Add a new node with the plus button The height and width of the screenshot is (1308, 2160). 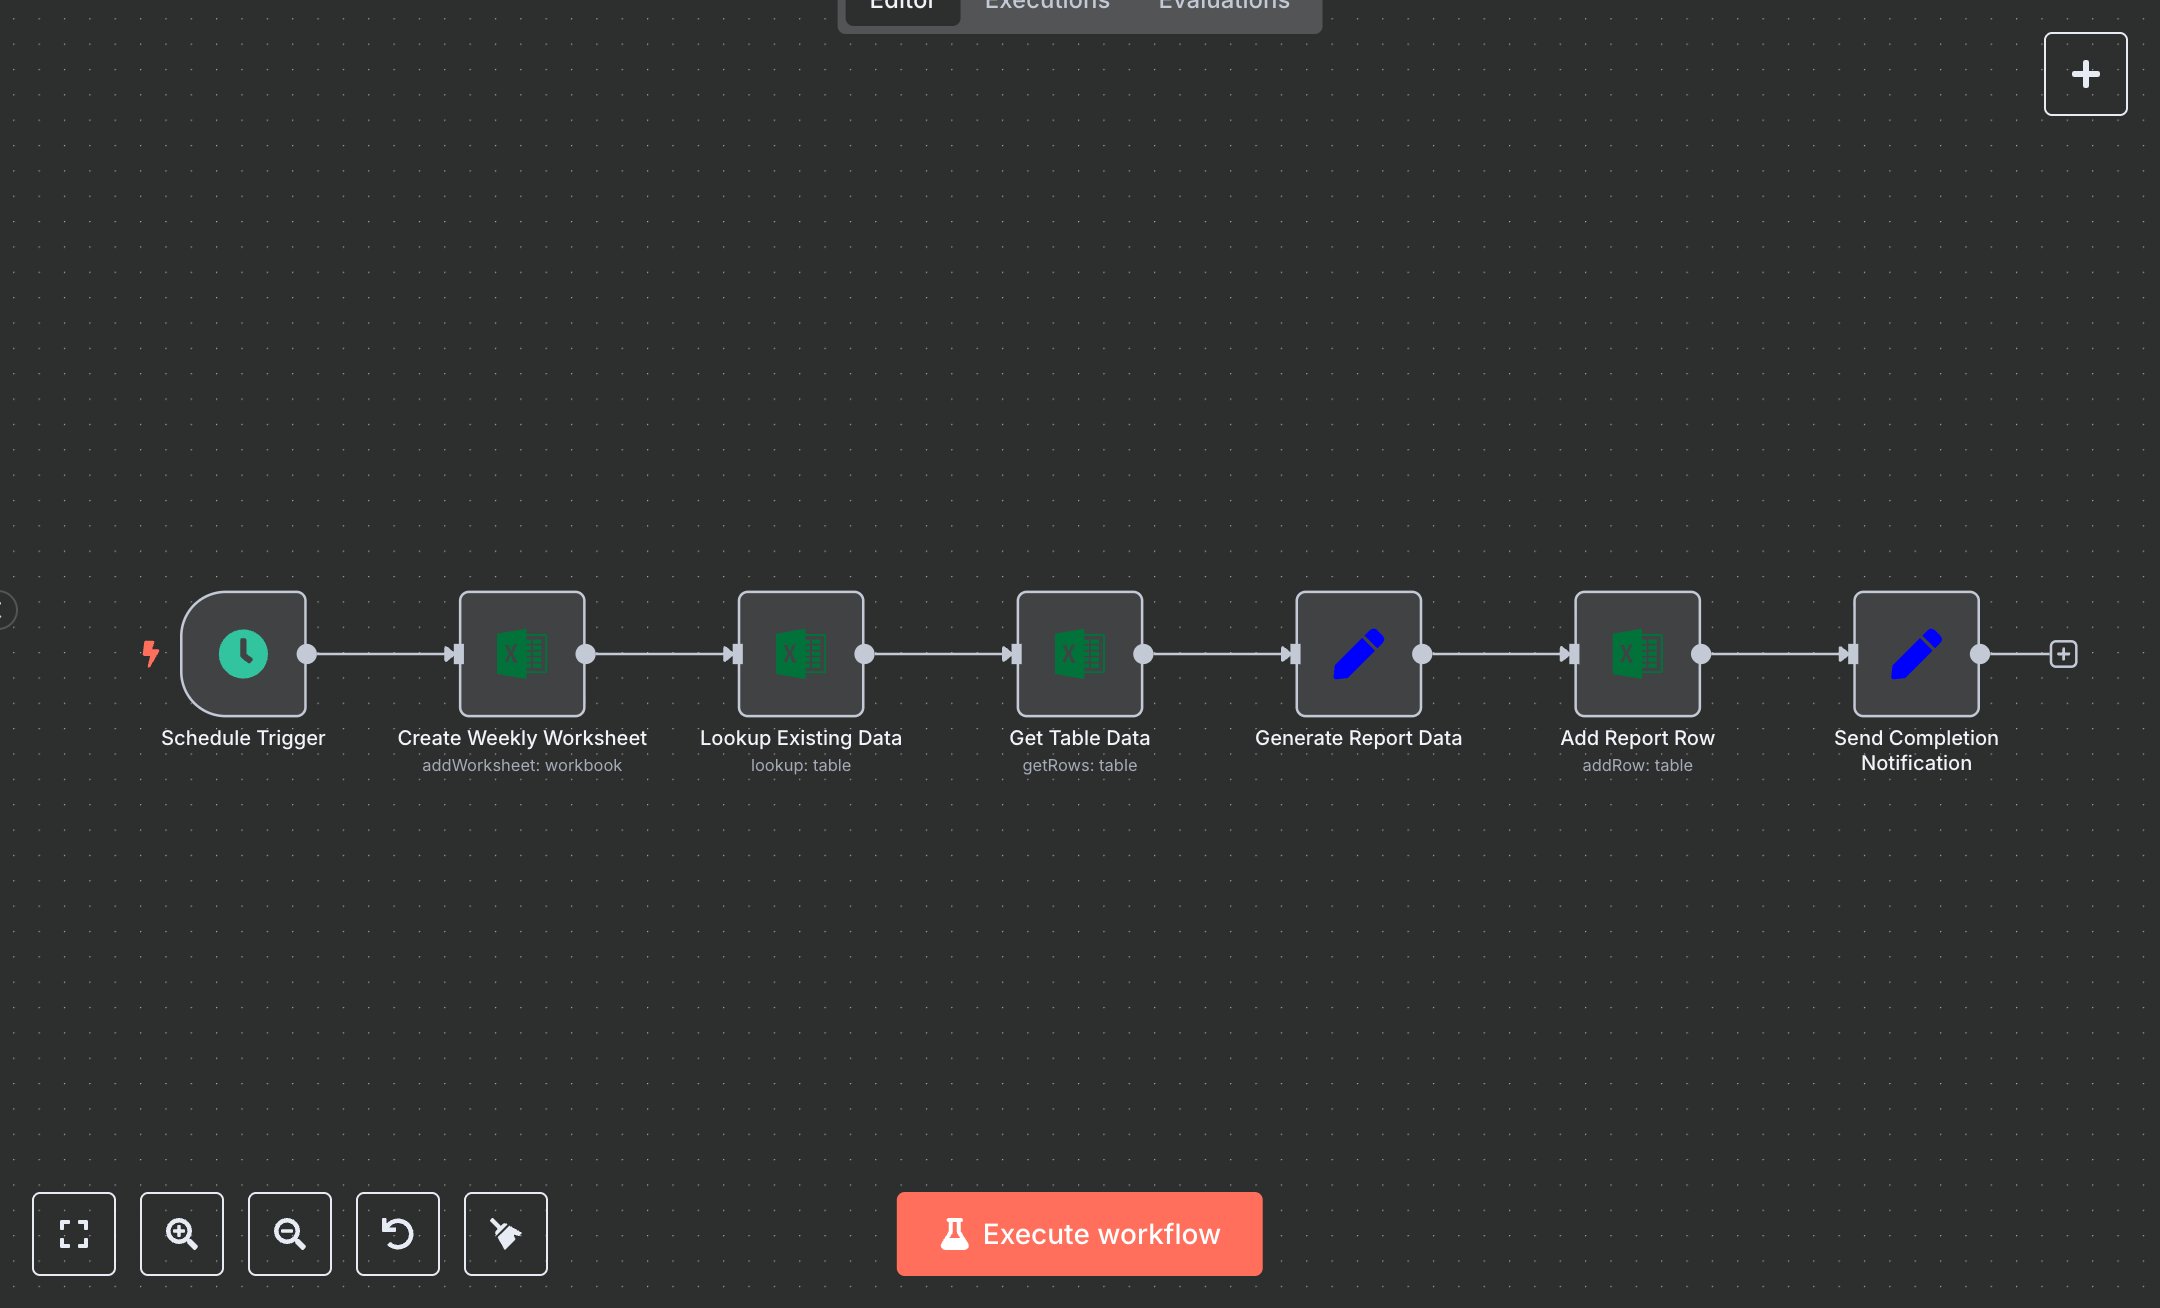[2085, 73]
